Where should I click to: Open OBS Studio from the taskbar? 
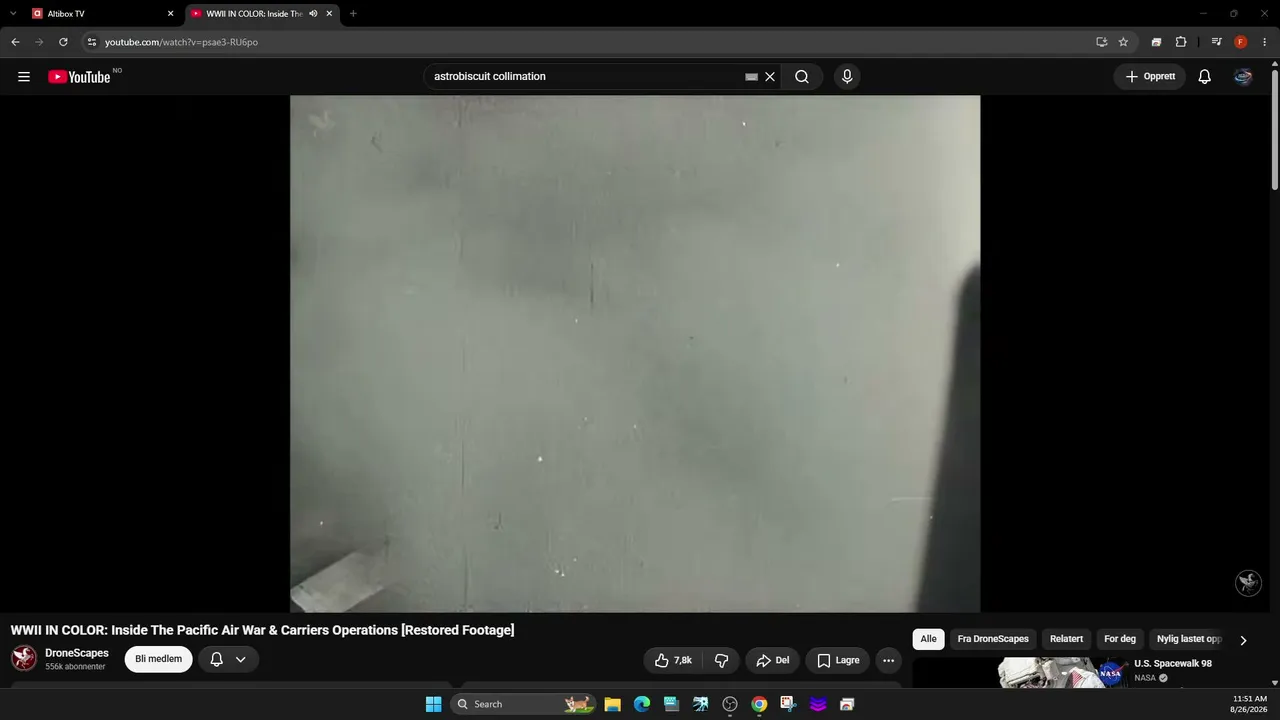pyautogui.click(x=730, y=704)
